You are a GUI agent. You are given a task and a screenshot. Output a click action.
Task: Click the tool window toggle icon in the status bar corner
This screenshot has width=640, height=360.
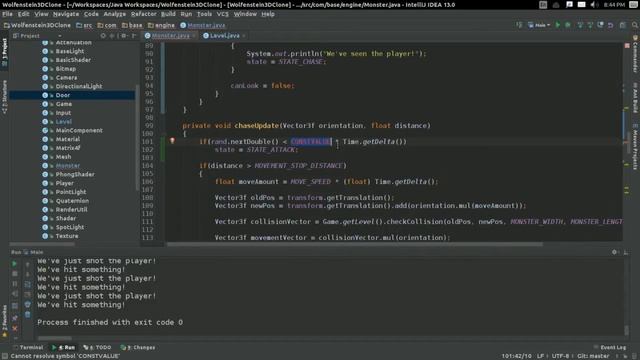click(5, 356)
